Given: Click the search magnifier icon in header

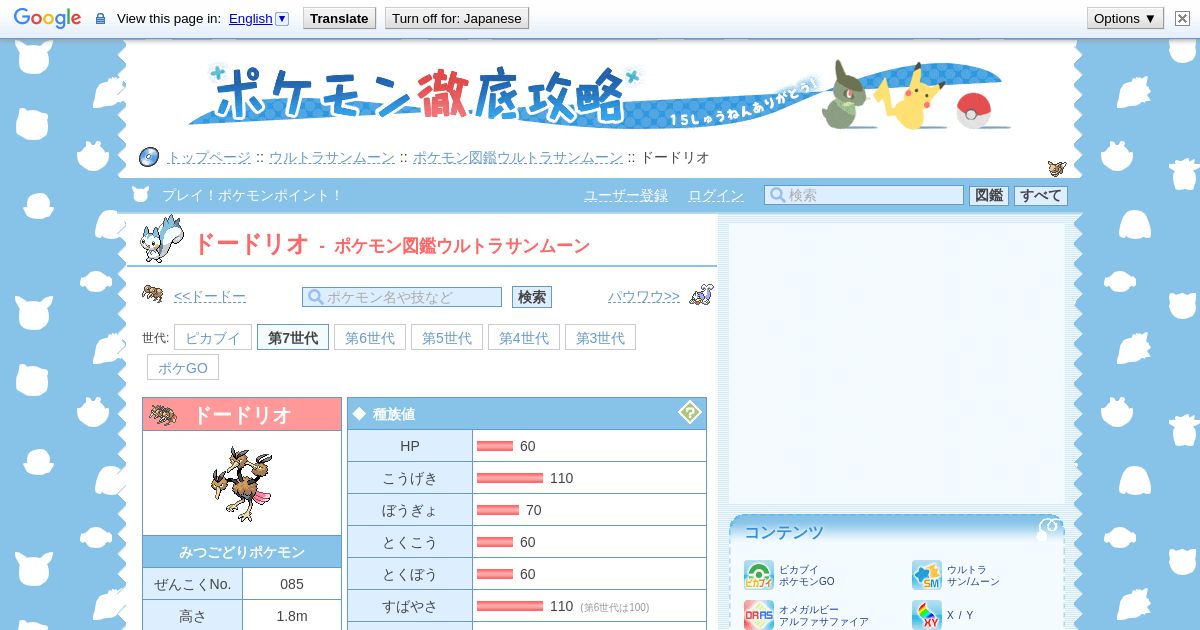Looking at the screenshot, I should point(776,195).
